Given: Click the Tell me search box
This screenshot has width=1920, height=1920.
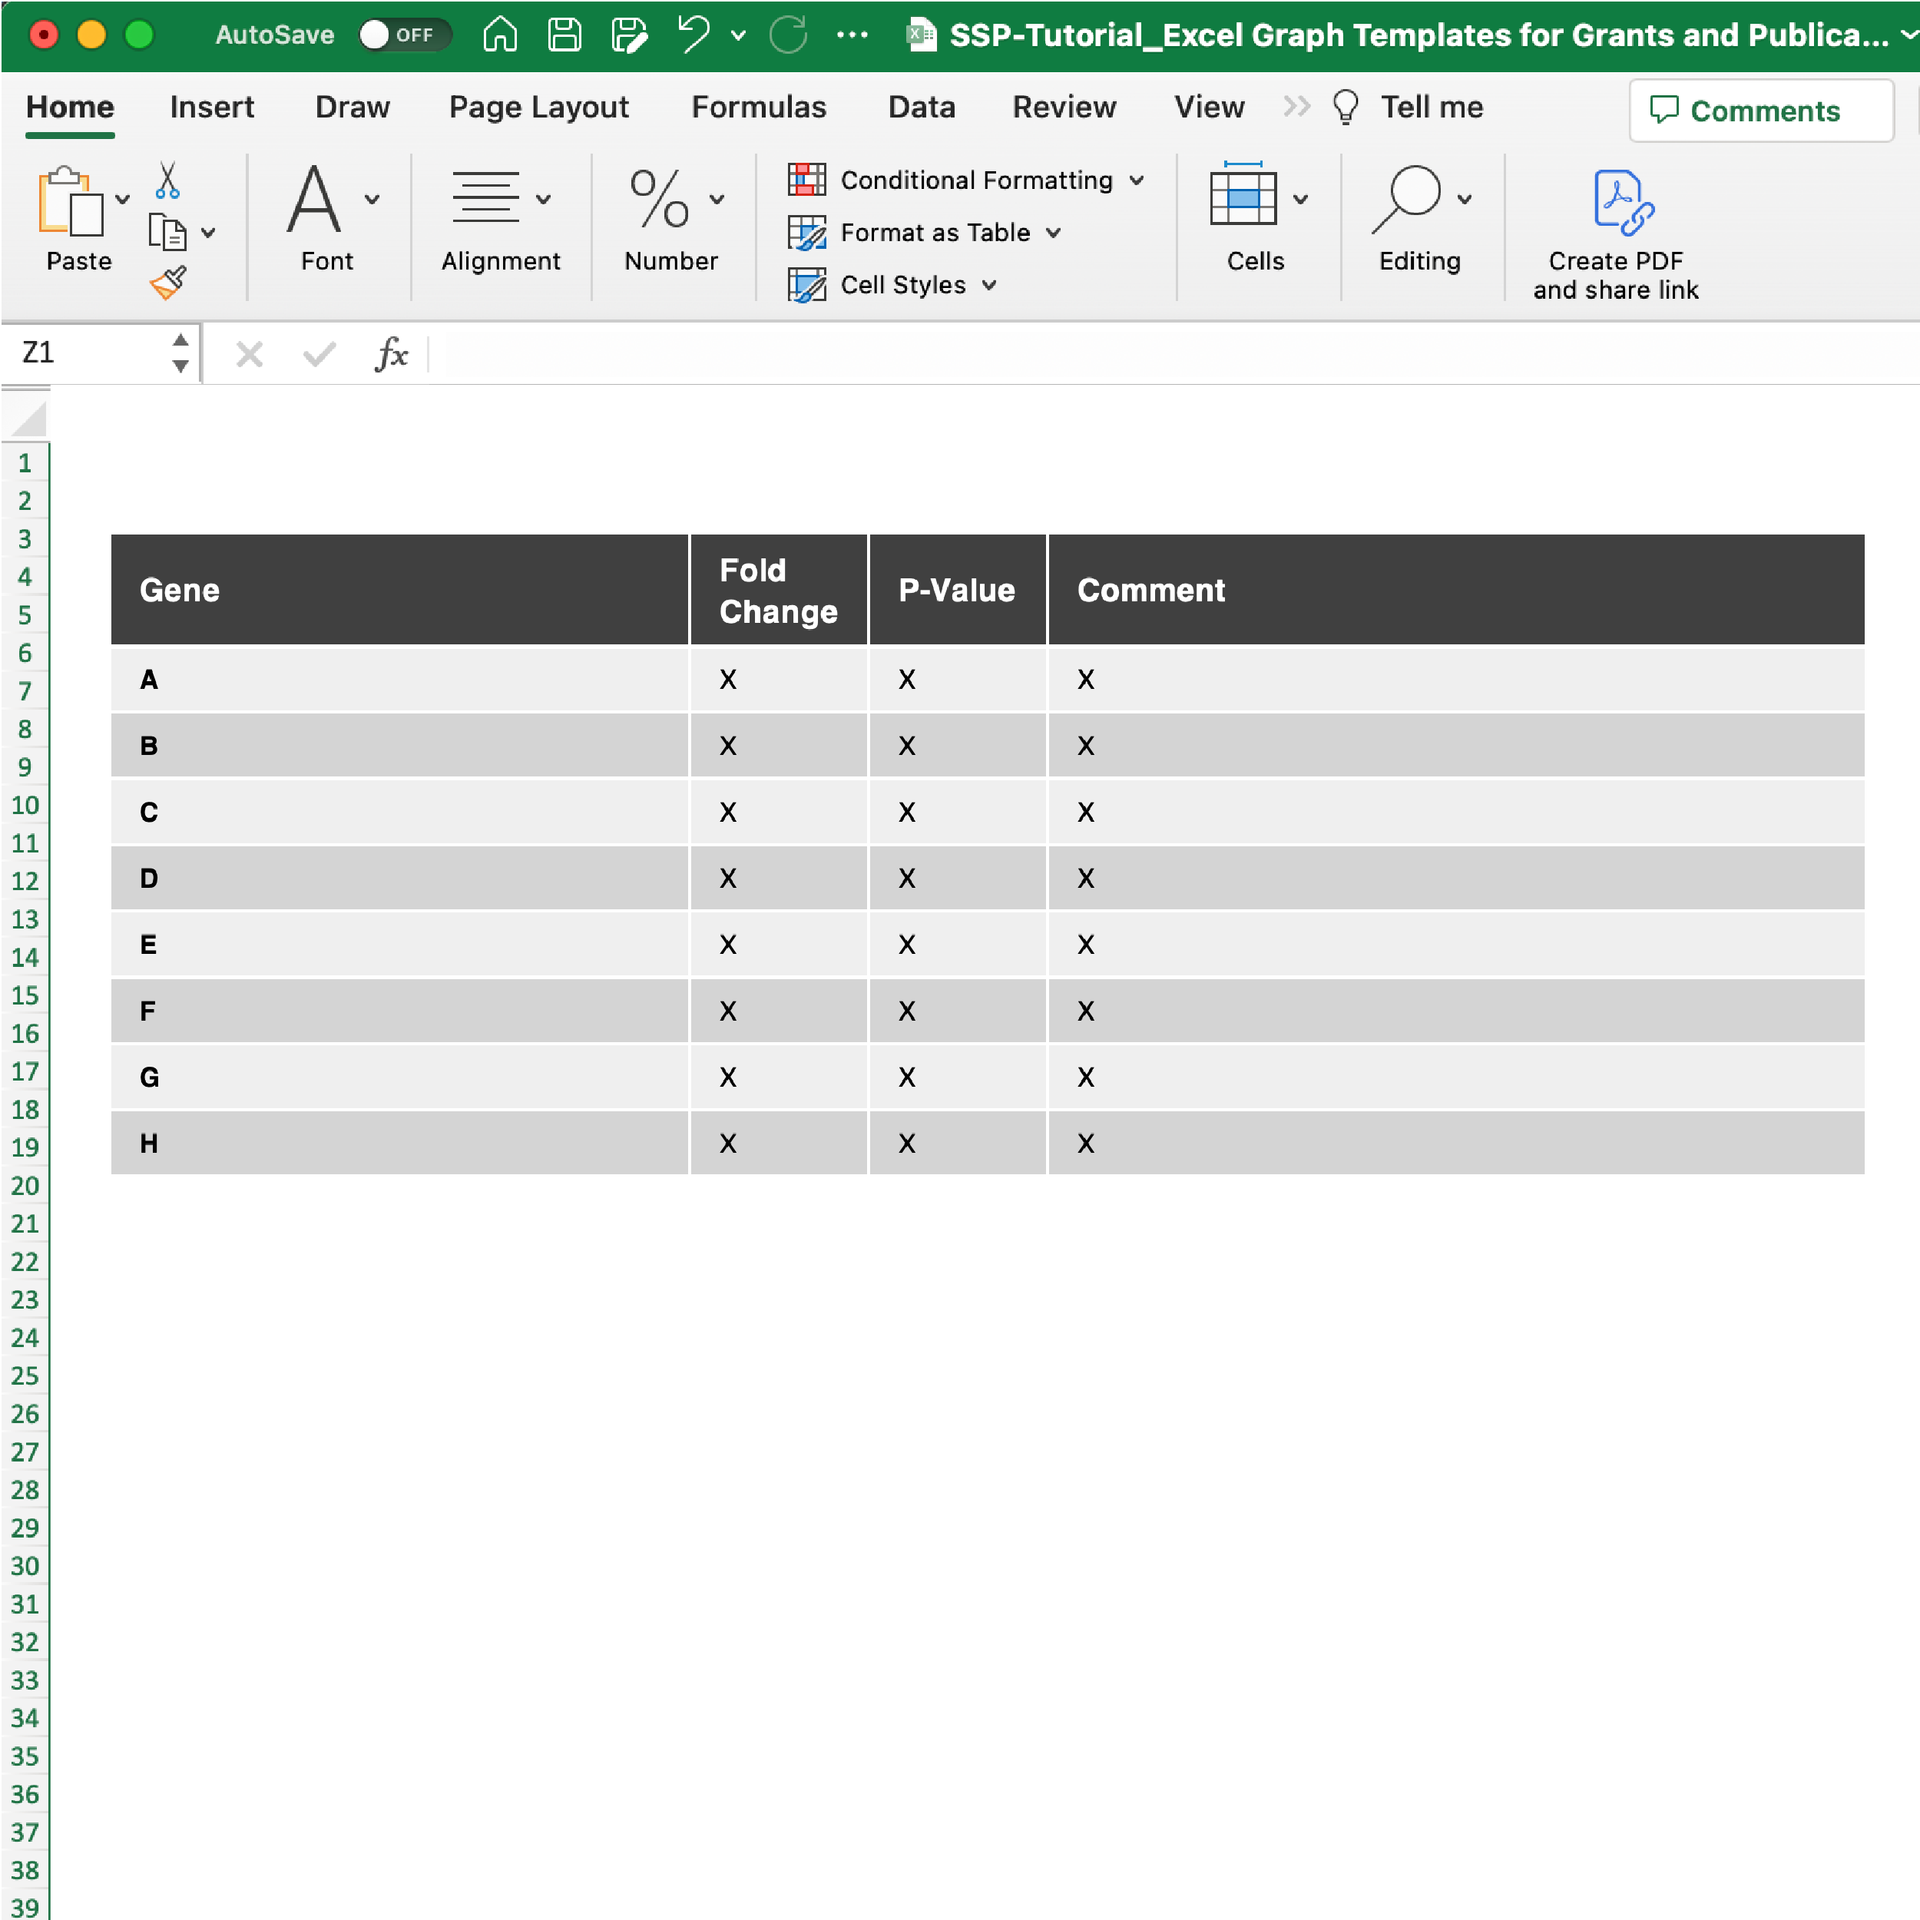Looking at the screenshot, I should click(x=1430, y=107).
